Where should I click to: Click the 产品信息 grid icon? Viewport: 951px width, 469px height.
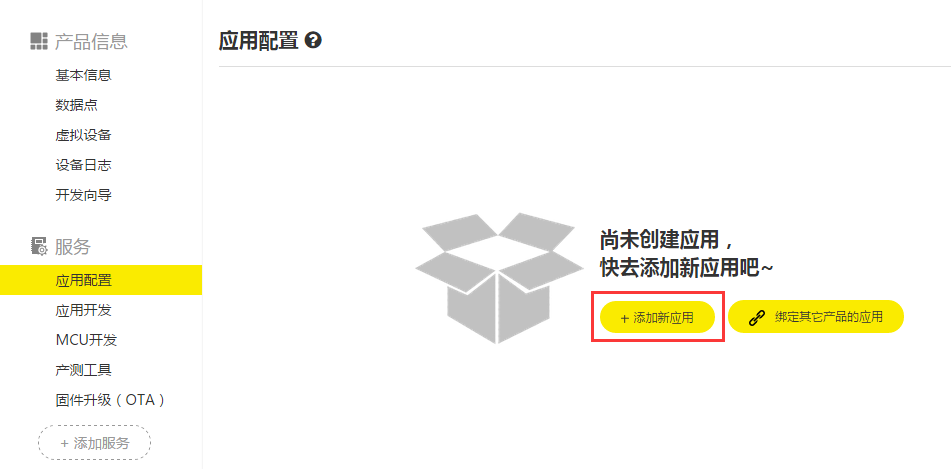pos(39,41)
